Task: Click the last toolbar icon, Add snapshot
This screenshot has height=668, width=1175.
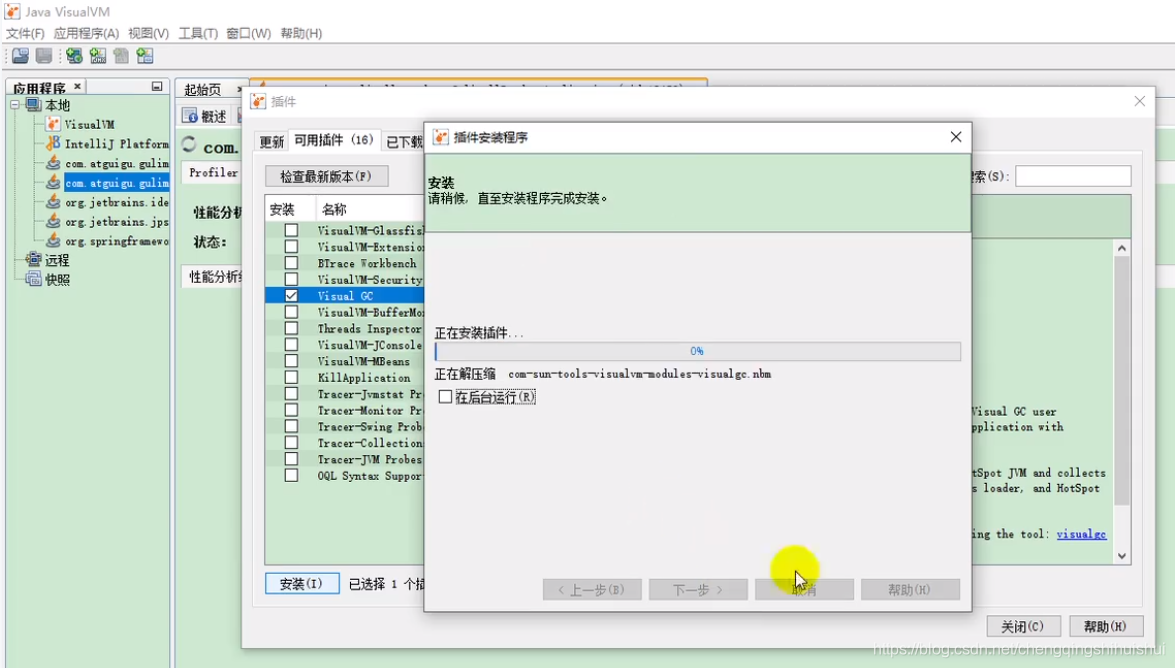Action: coord(145,55)
